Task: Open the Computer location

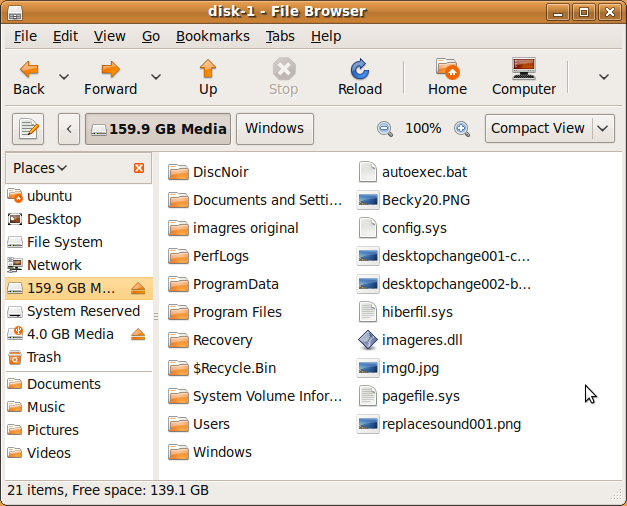Action: tap(523, 69)
